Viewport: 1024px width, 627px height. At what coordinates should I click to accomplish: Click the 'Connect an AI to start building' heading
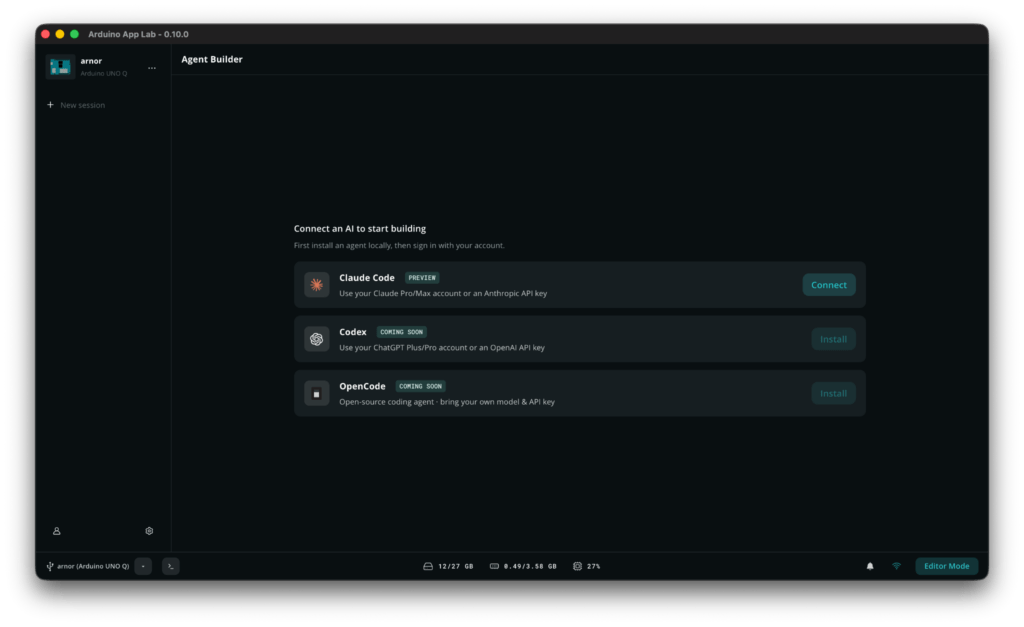pos(360,229)
